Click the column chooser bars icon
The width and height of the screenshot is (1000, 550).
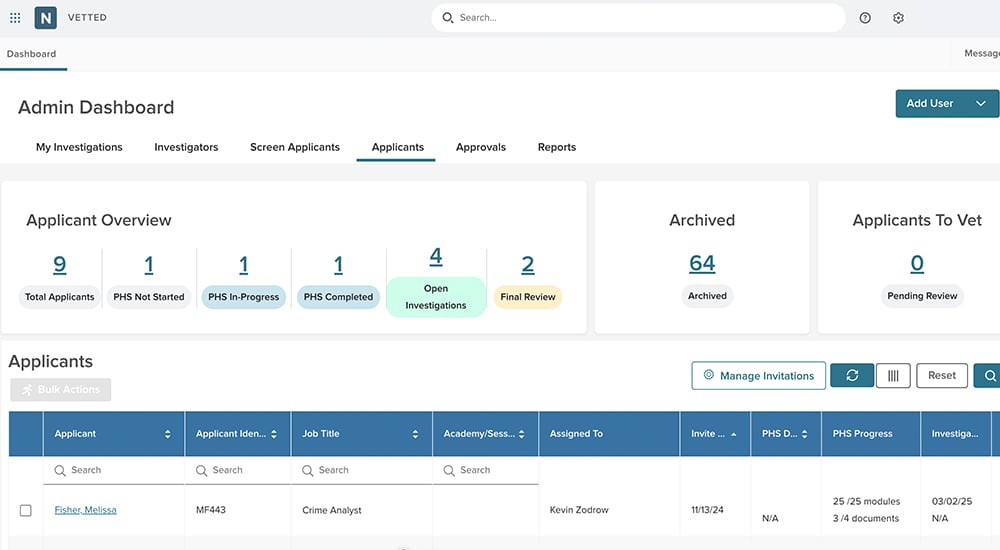point(893,376)
